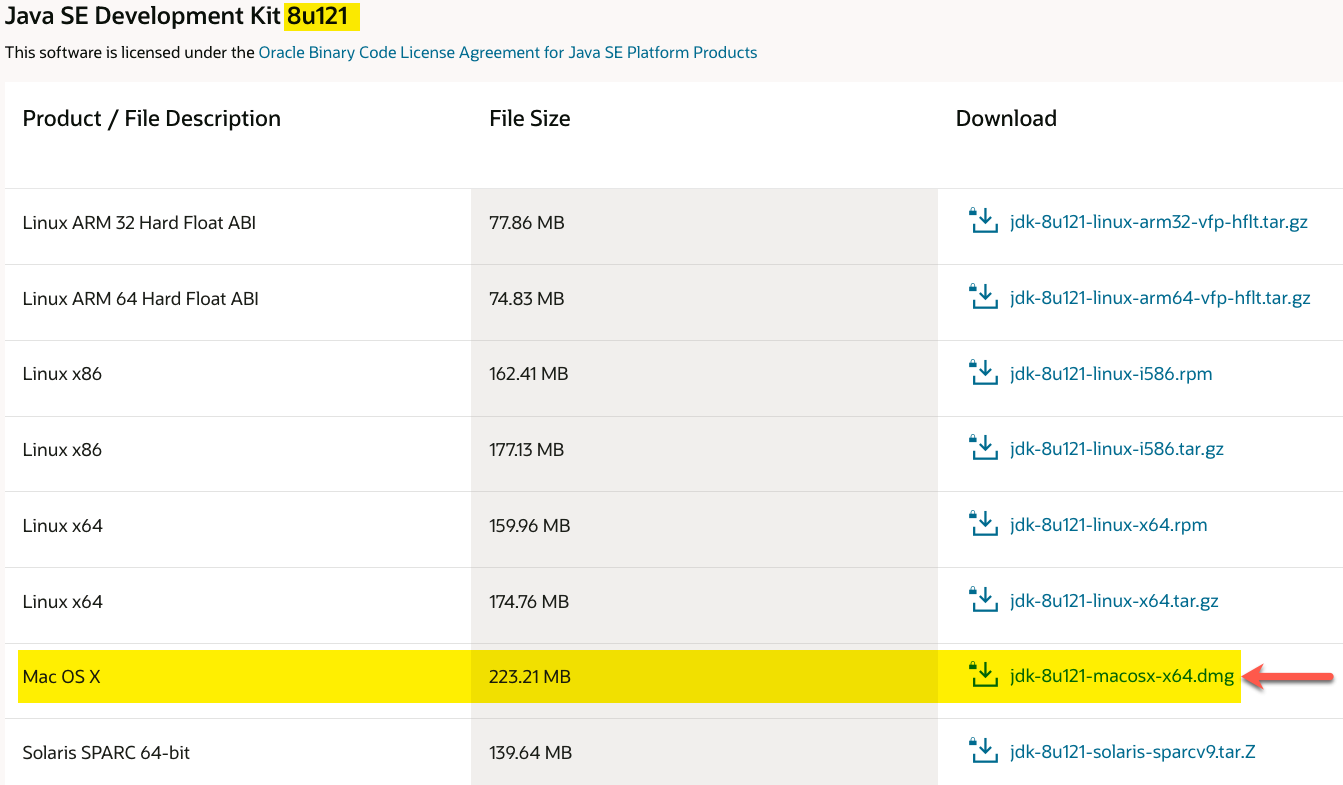Click download icon beside solaris-sparcv9.tar.Z
Image resolution: width=1343 pixels, height=785 pixels.
pyautogui.click(x=984, y=751)
